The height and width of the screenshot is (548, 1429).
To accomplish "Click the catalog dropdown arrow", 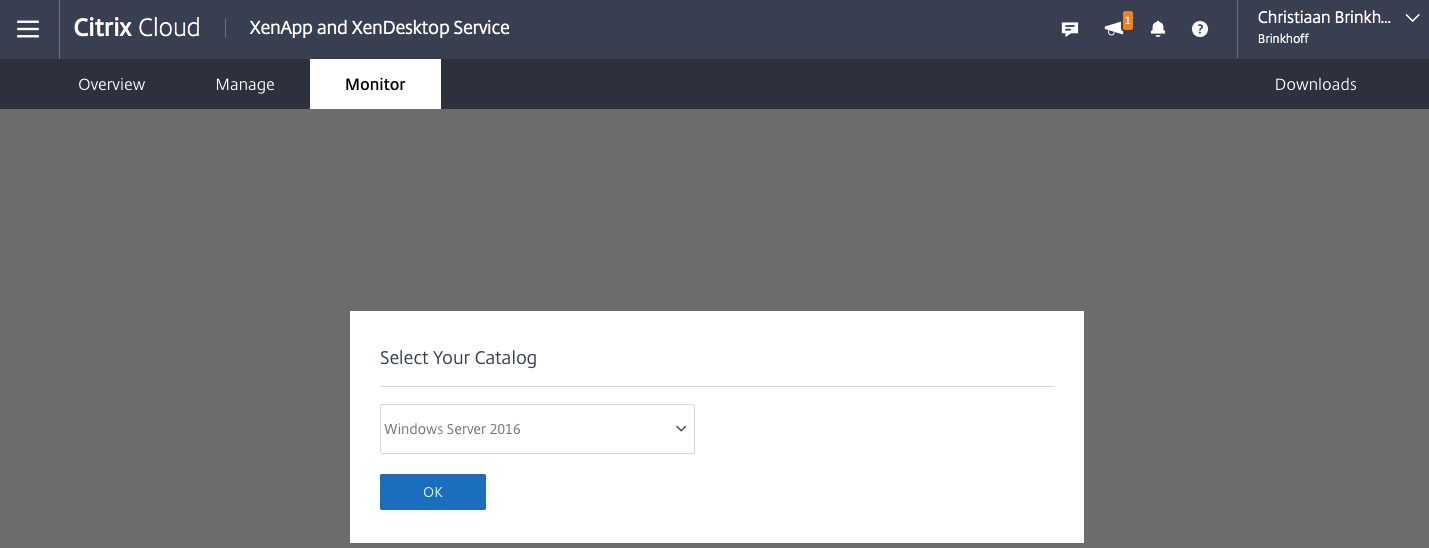I will [680, 429].
